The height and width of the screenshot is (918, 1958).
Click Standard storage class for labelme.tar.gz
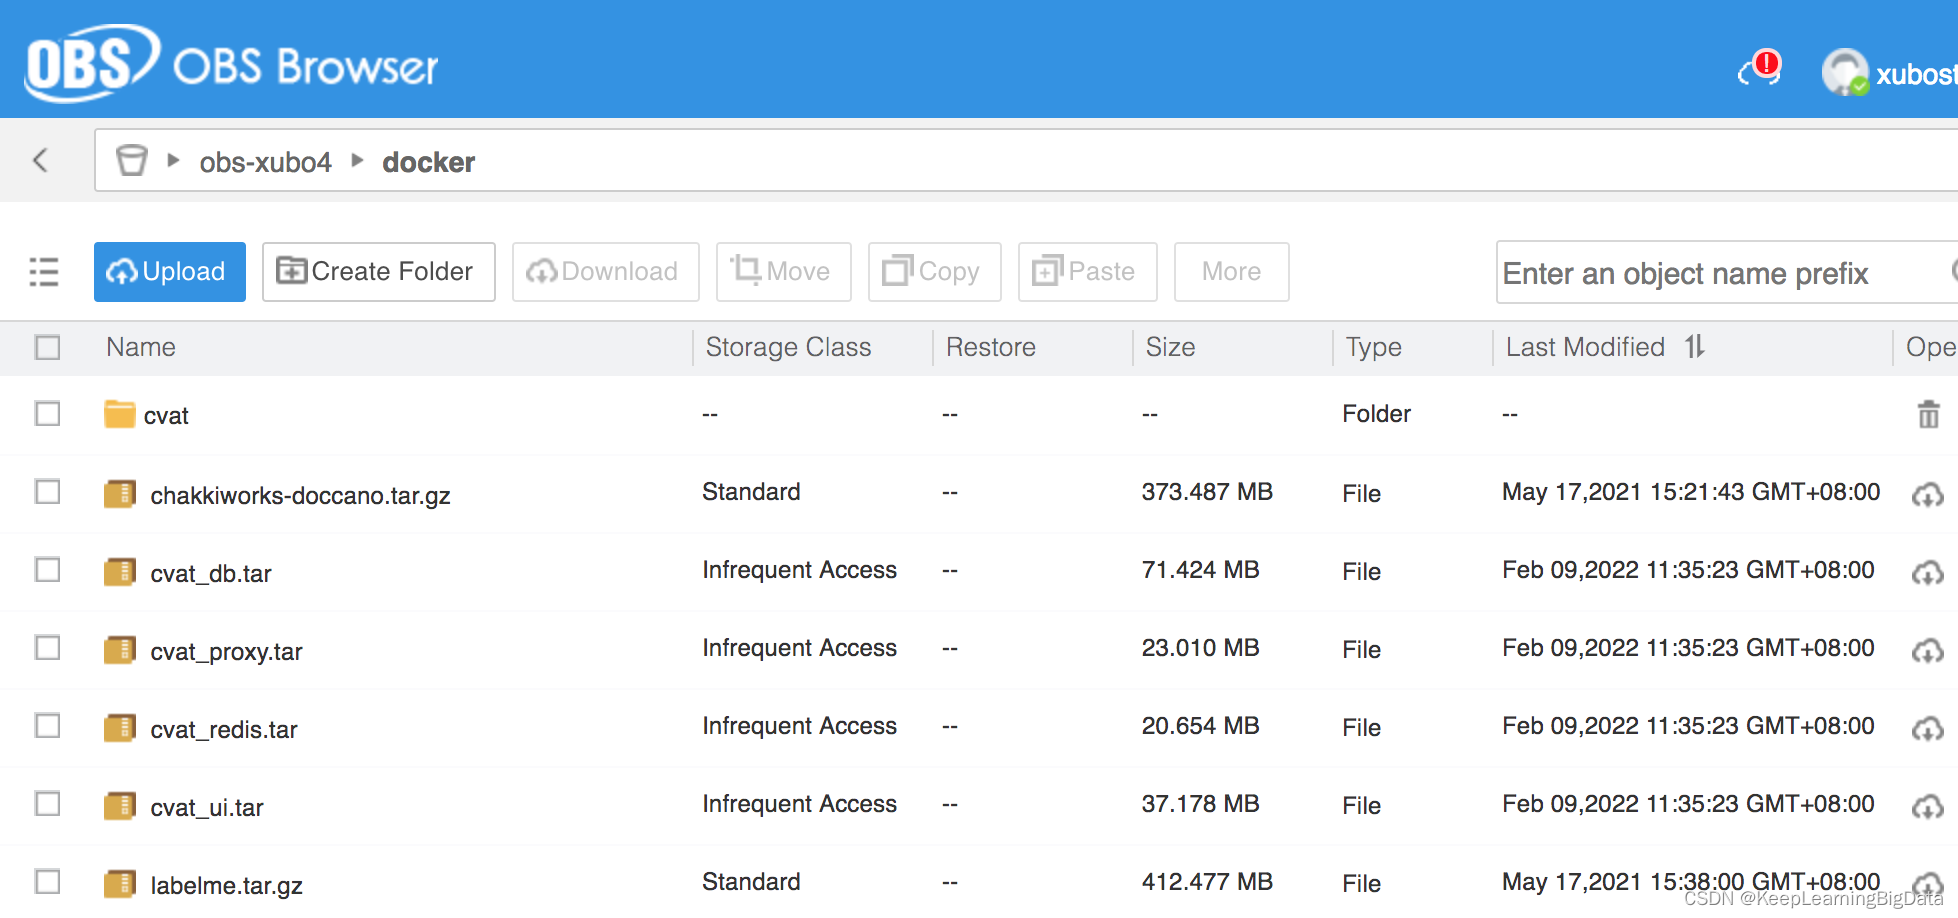pyautogui.click(x=751, y=882)
